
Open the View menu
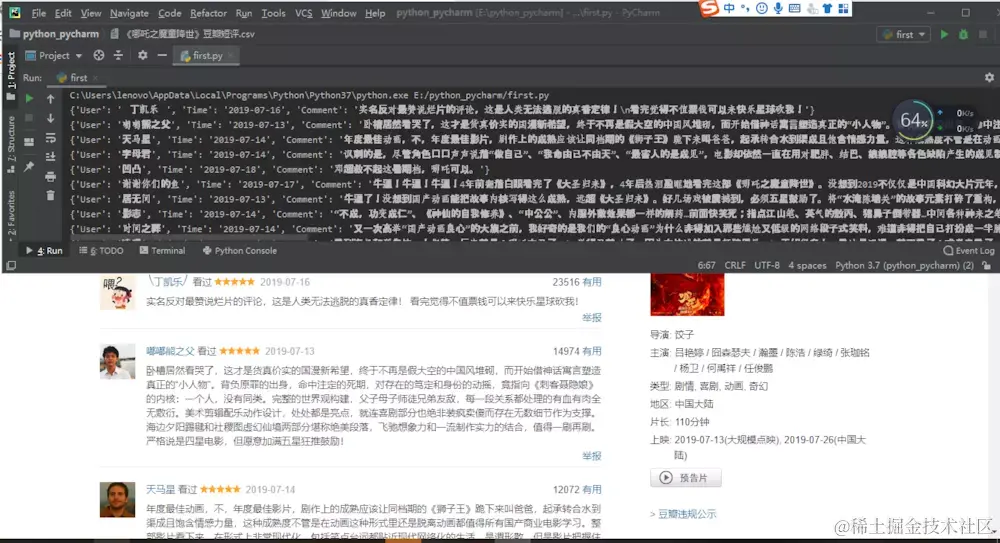point(91,13)
